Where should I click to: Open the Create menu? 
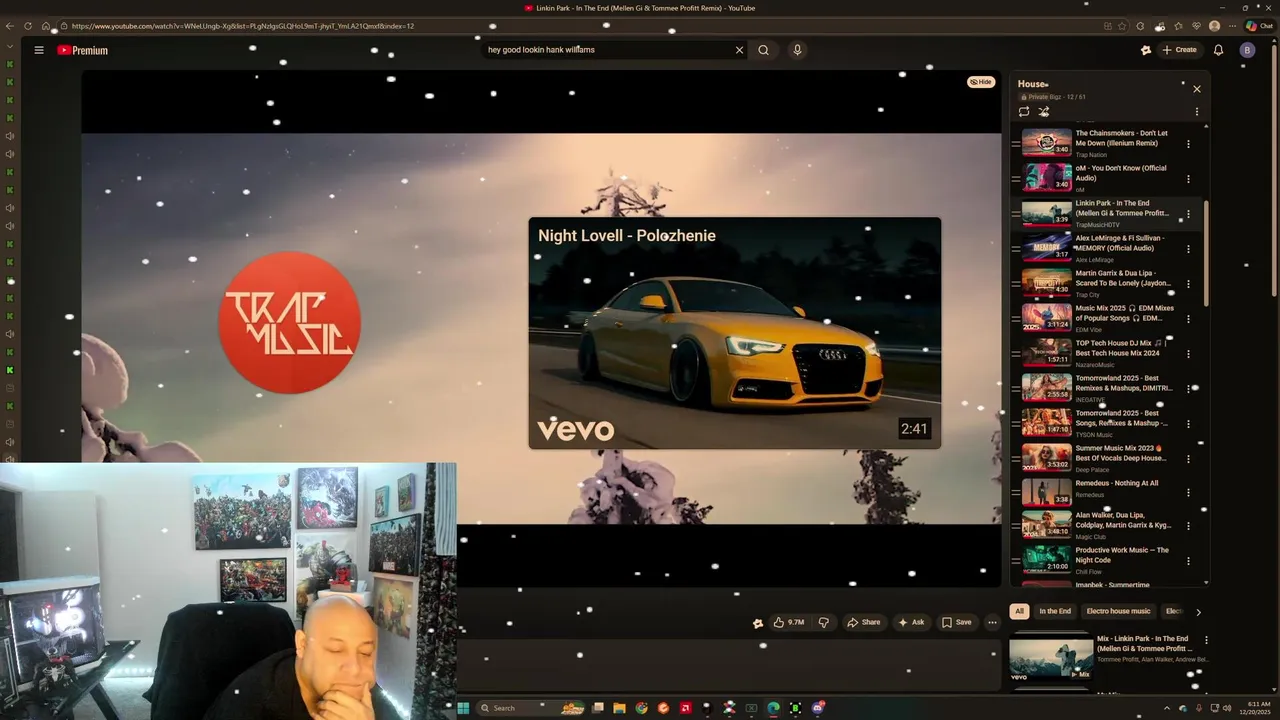click(1179, 50)
